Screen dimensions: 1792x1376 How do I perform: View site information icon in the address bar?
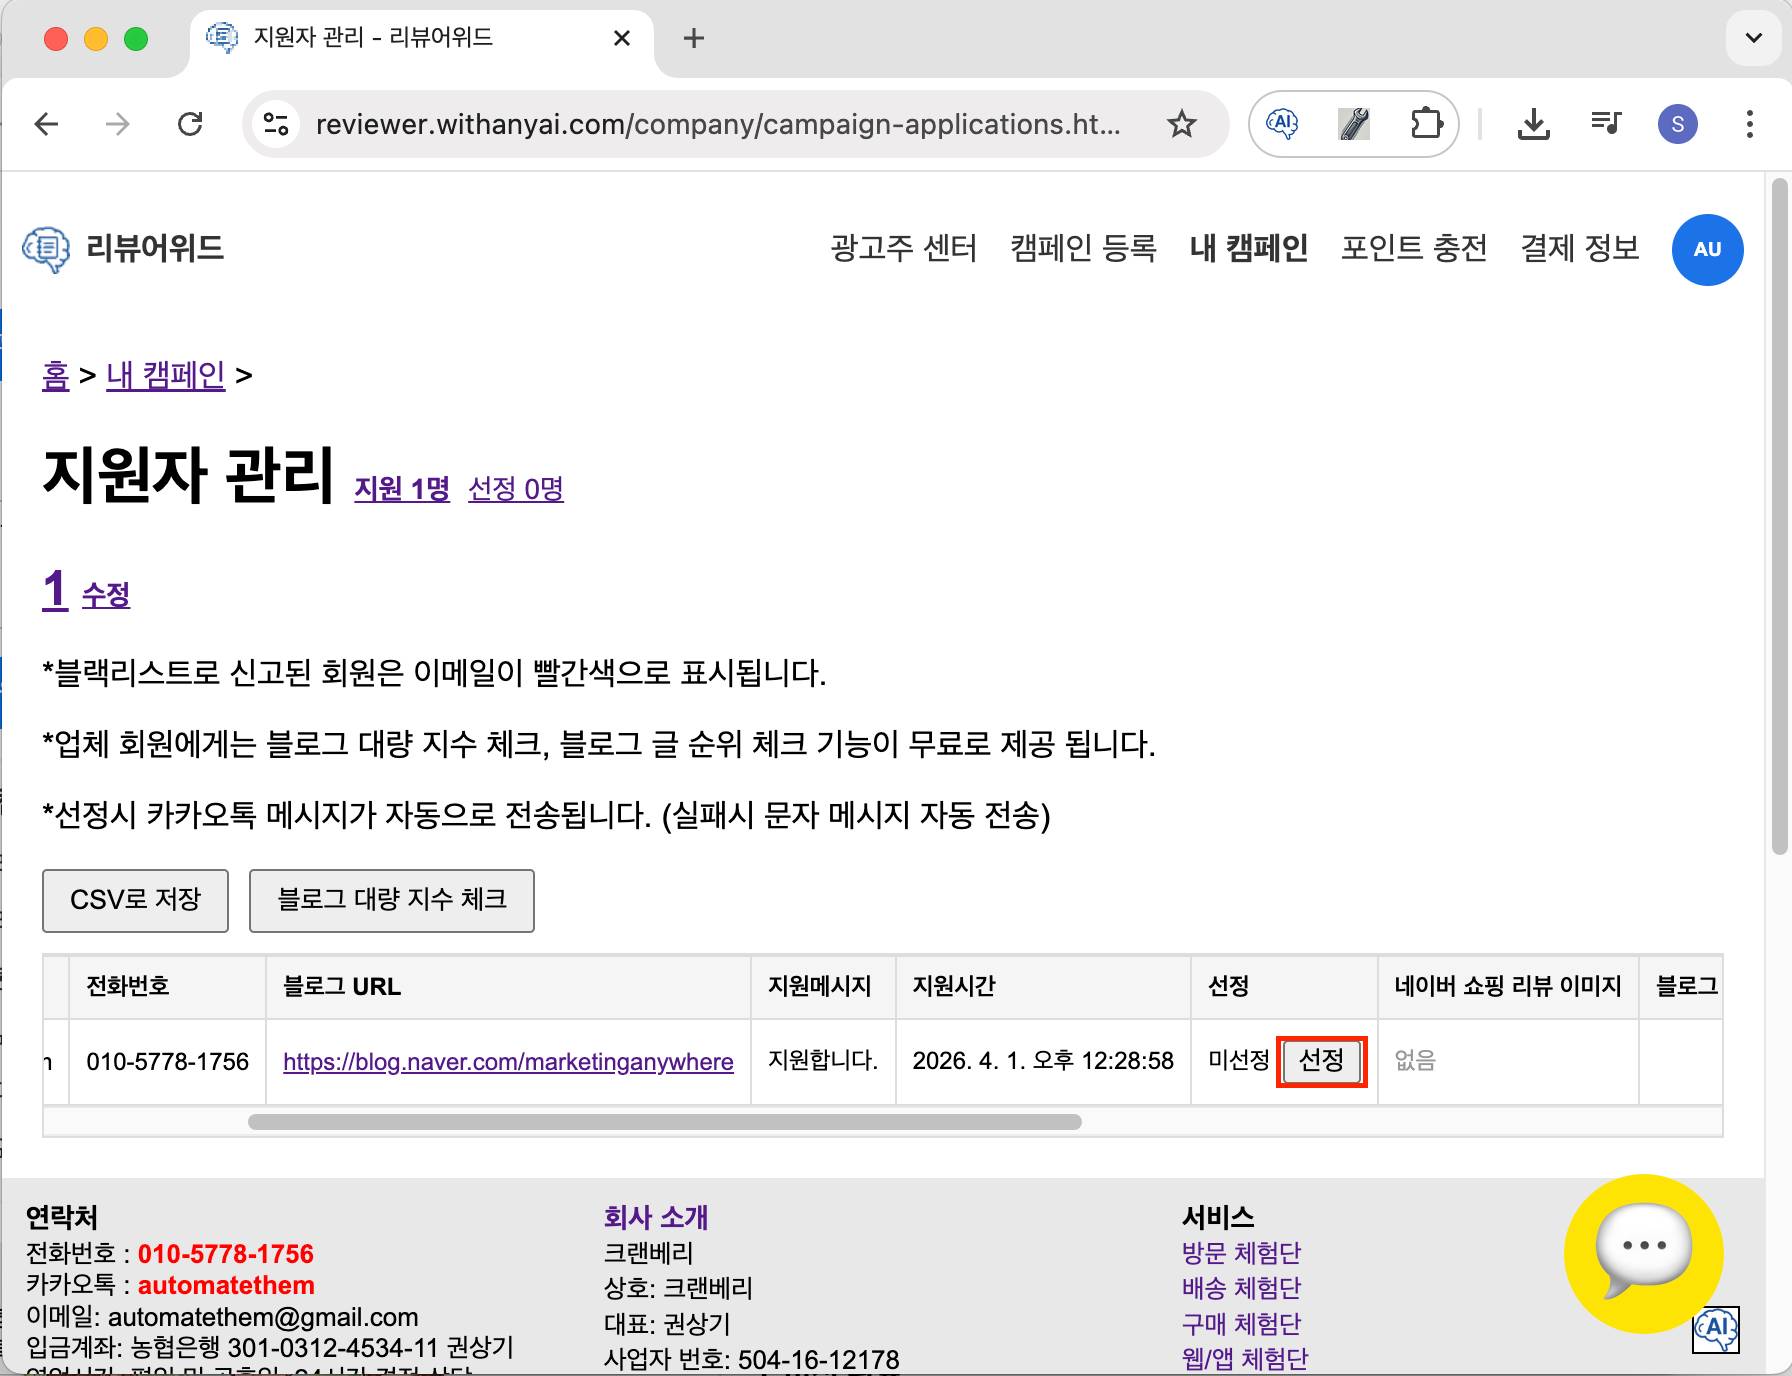click(275, 124)
